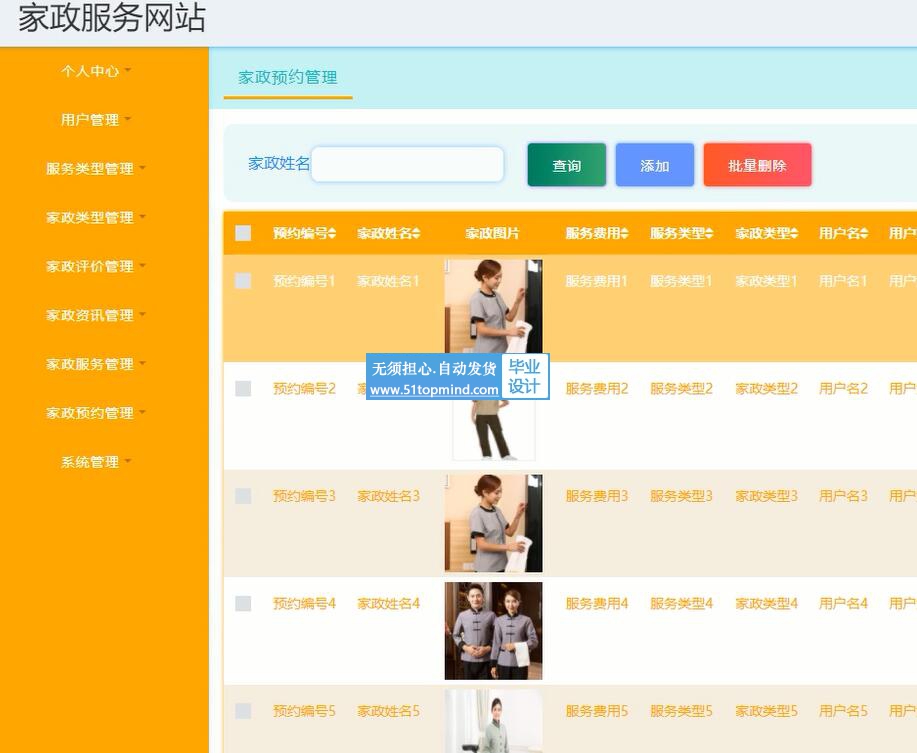The image size is (917, 753).
Task: Select cell 用户名2
Action: 843,389
